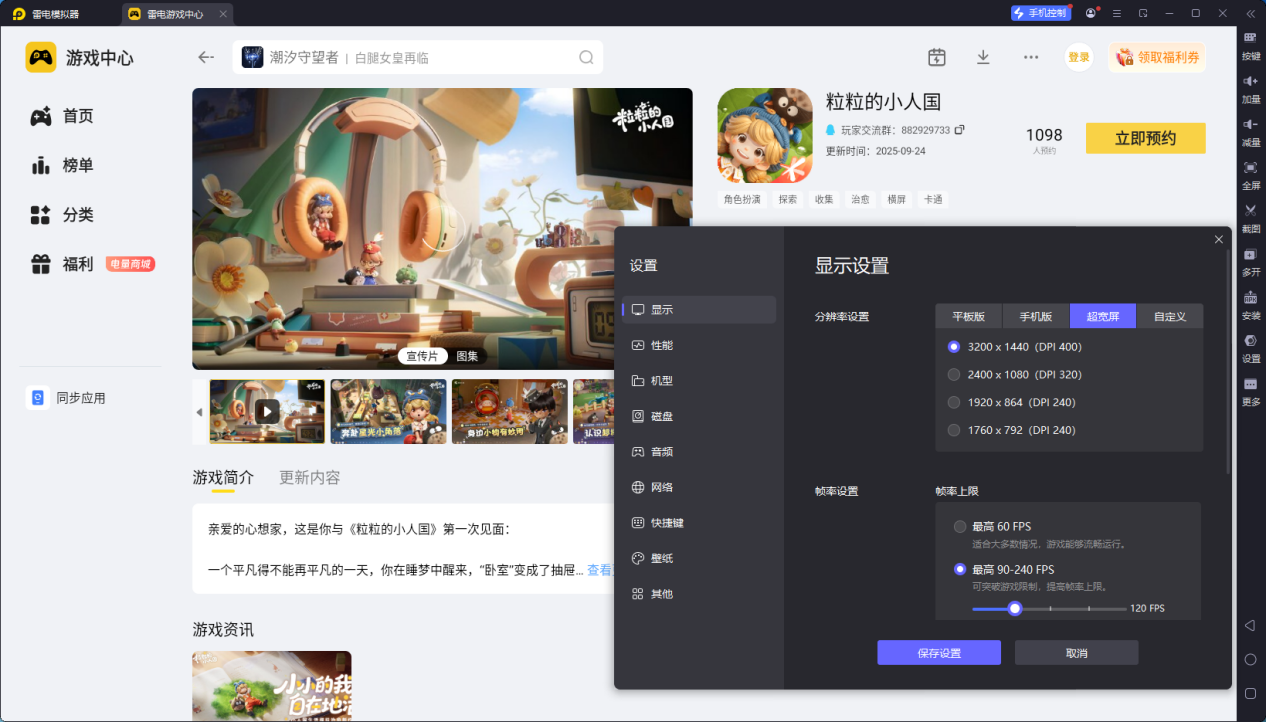Open the more options menu in top bar

point(1030,57)
